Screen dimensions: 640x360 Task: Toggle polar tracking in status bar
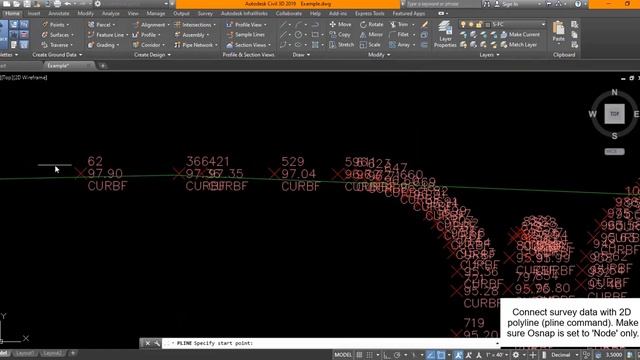point(397,355)
